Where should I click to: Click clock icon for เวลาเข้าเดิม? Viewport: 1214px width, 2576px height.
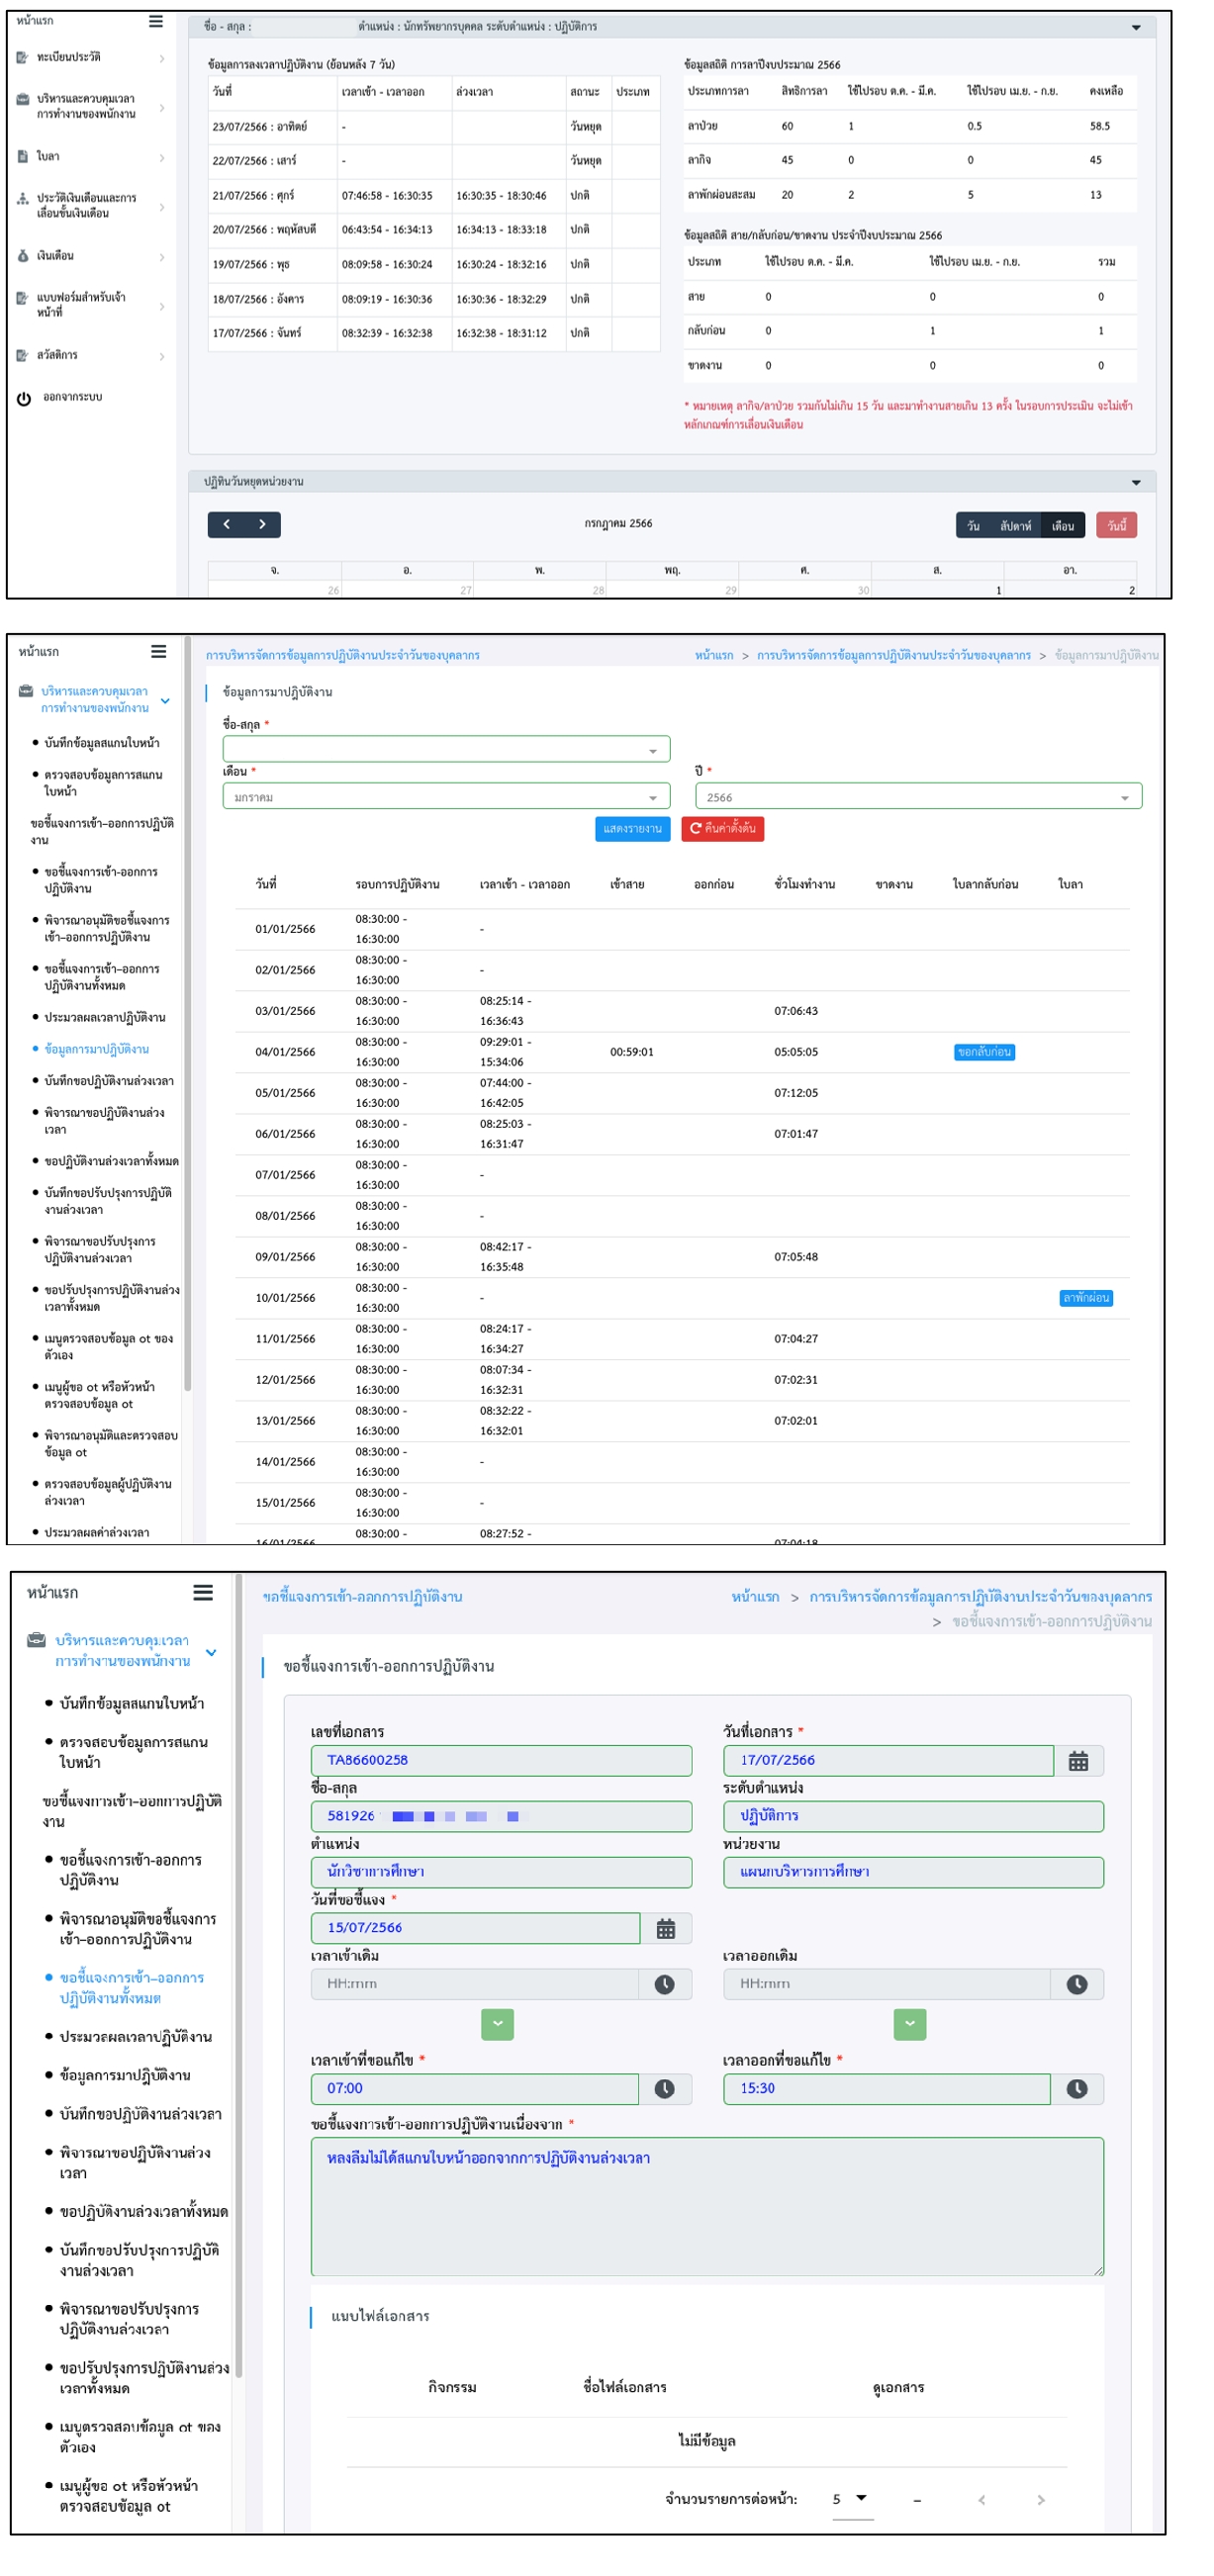click(x=665, y=1984)
